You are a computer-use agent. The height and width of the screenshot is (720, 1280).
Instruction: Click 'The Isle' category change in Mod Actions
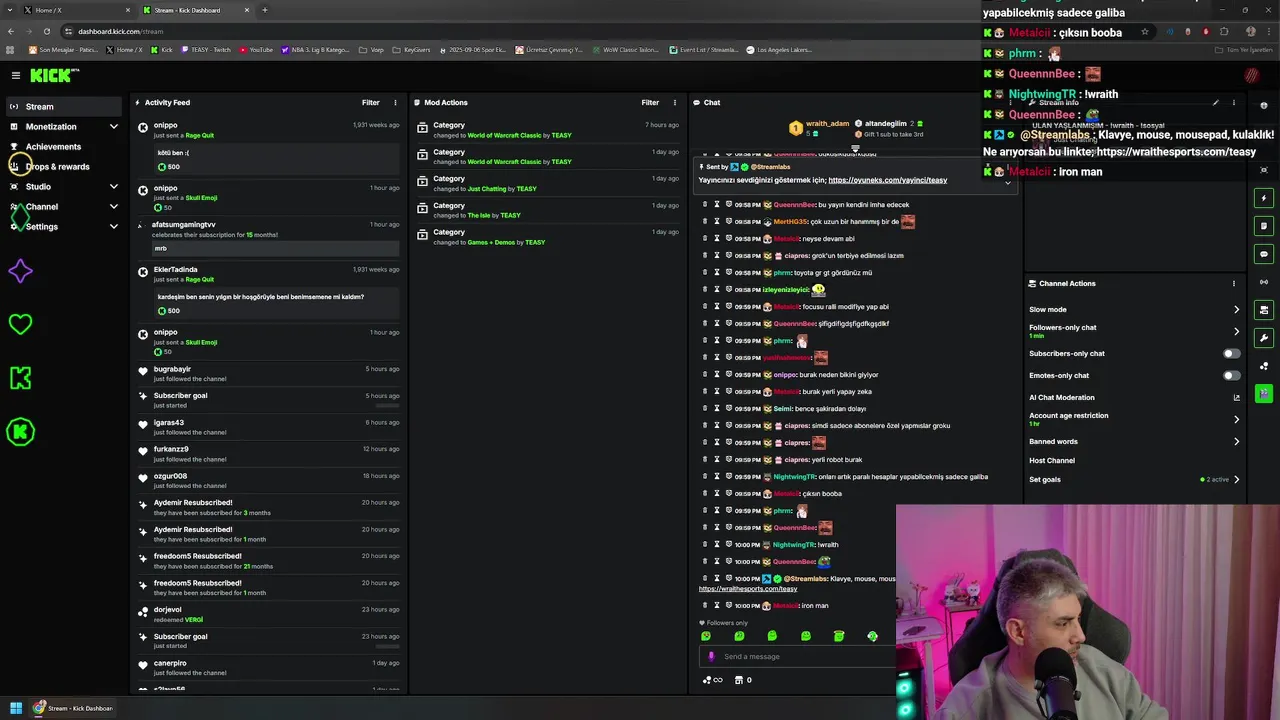548,210
